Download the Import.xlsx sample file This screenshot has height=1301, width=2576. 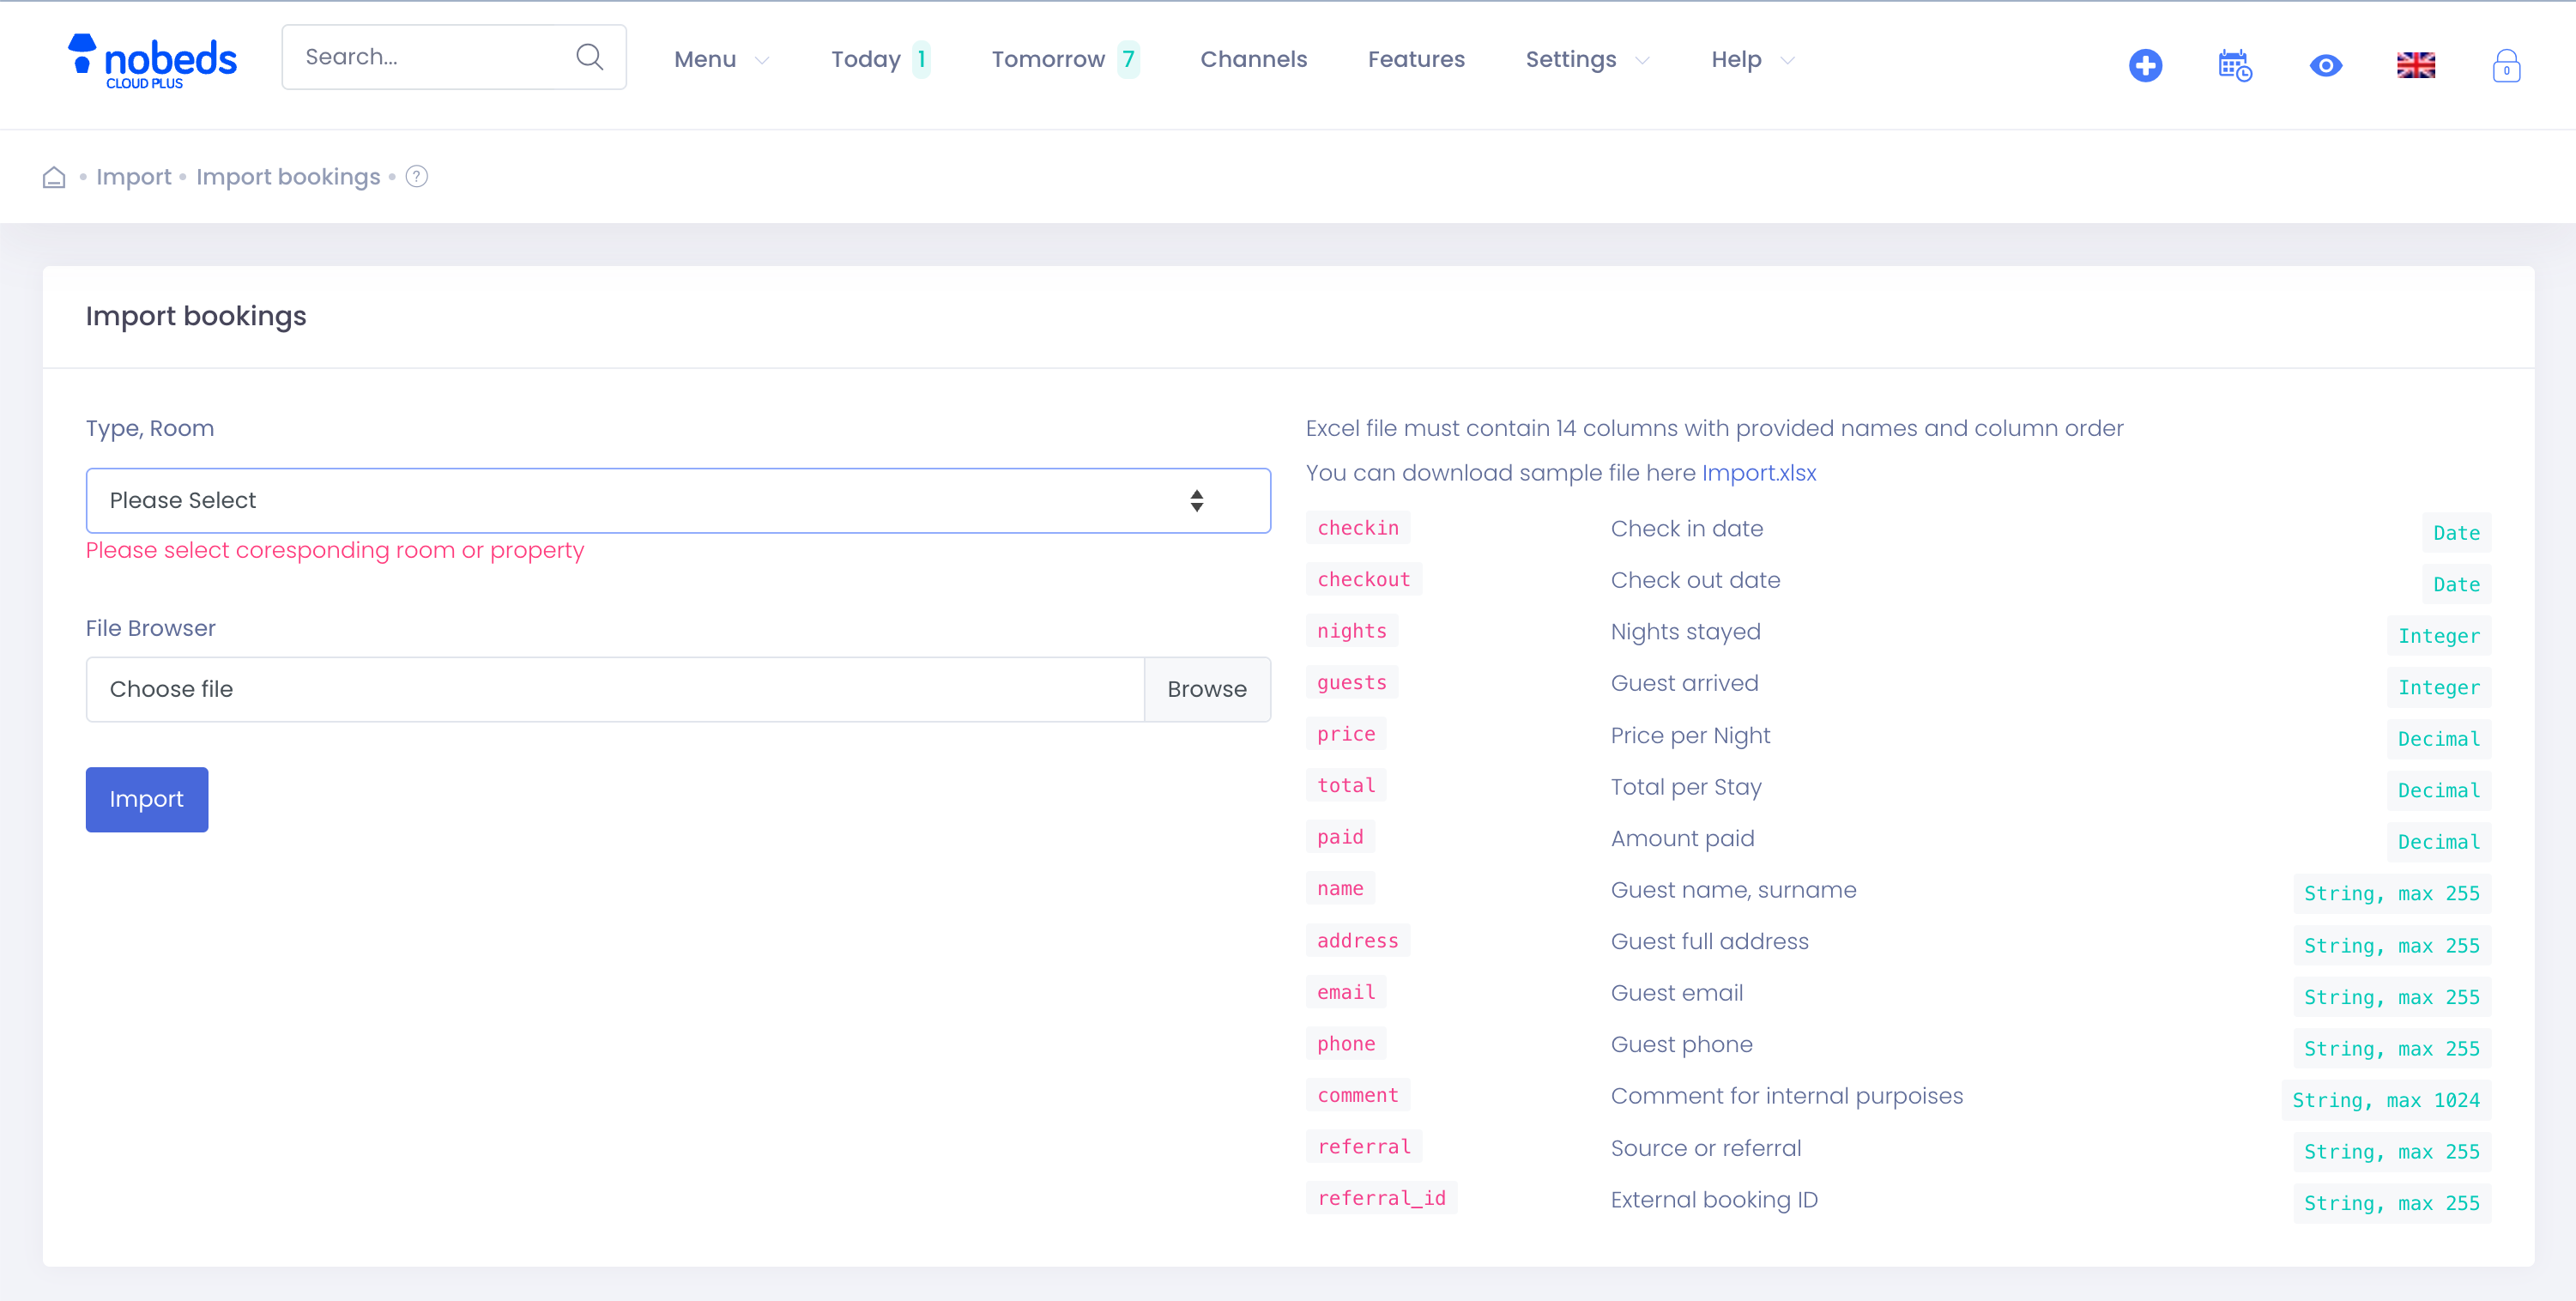(1758, 473)
